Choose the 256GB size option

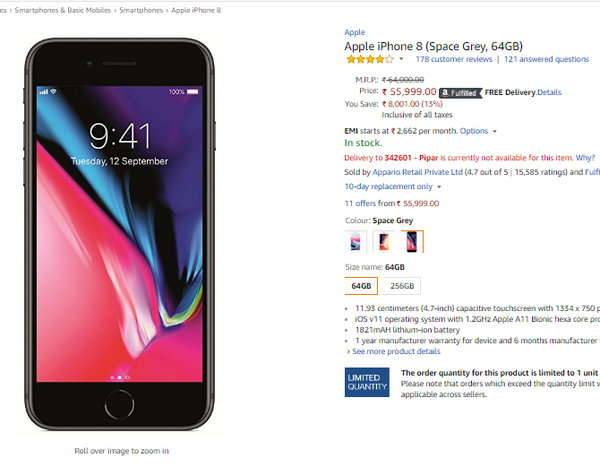pyautogui.click(x=402, y=286)
